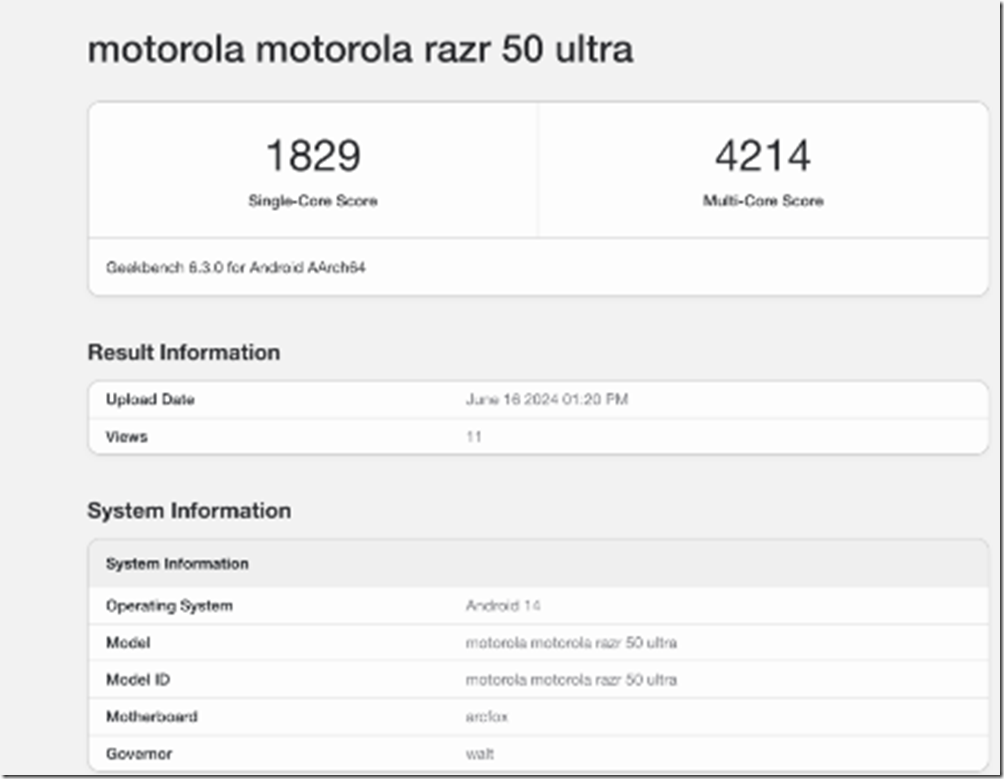The width and height of the screenshot is (1004, 779).
Task: Click the page title 'motorola motorola razr 50 ultra'
Action: click(x=360, y=50)
